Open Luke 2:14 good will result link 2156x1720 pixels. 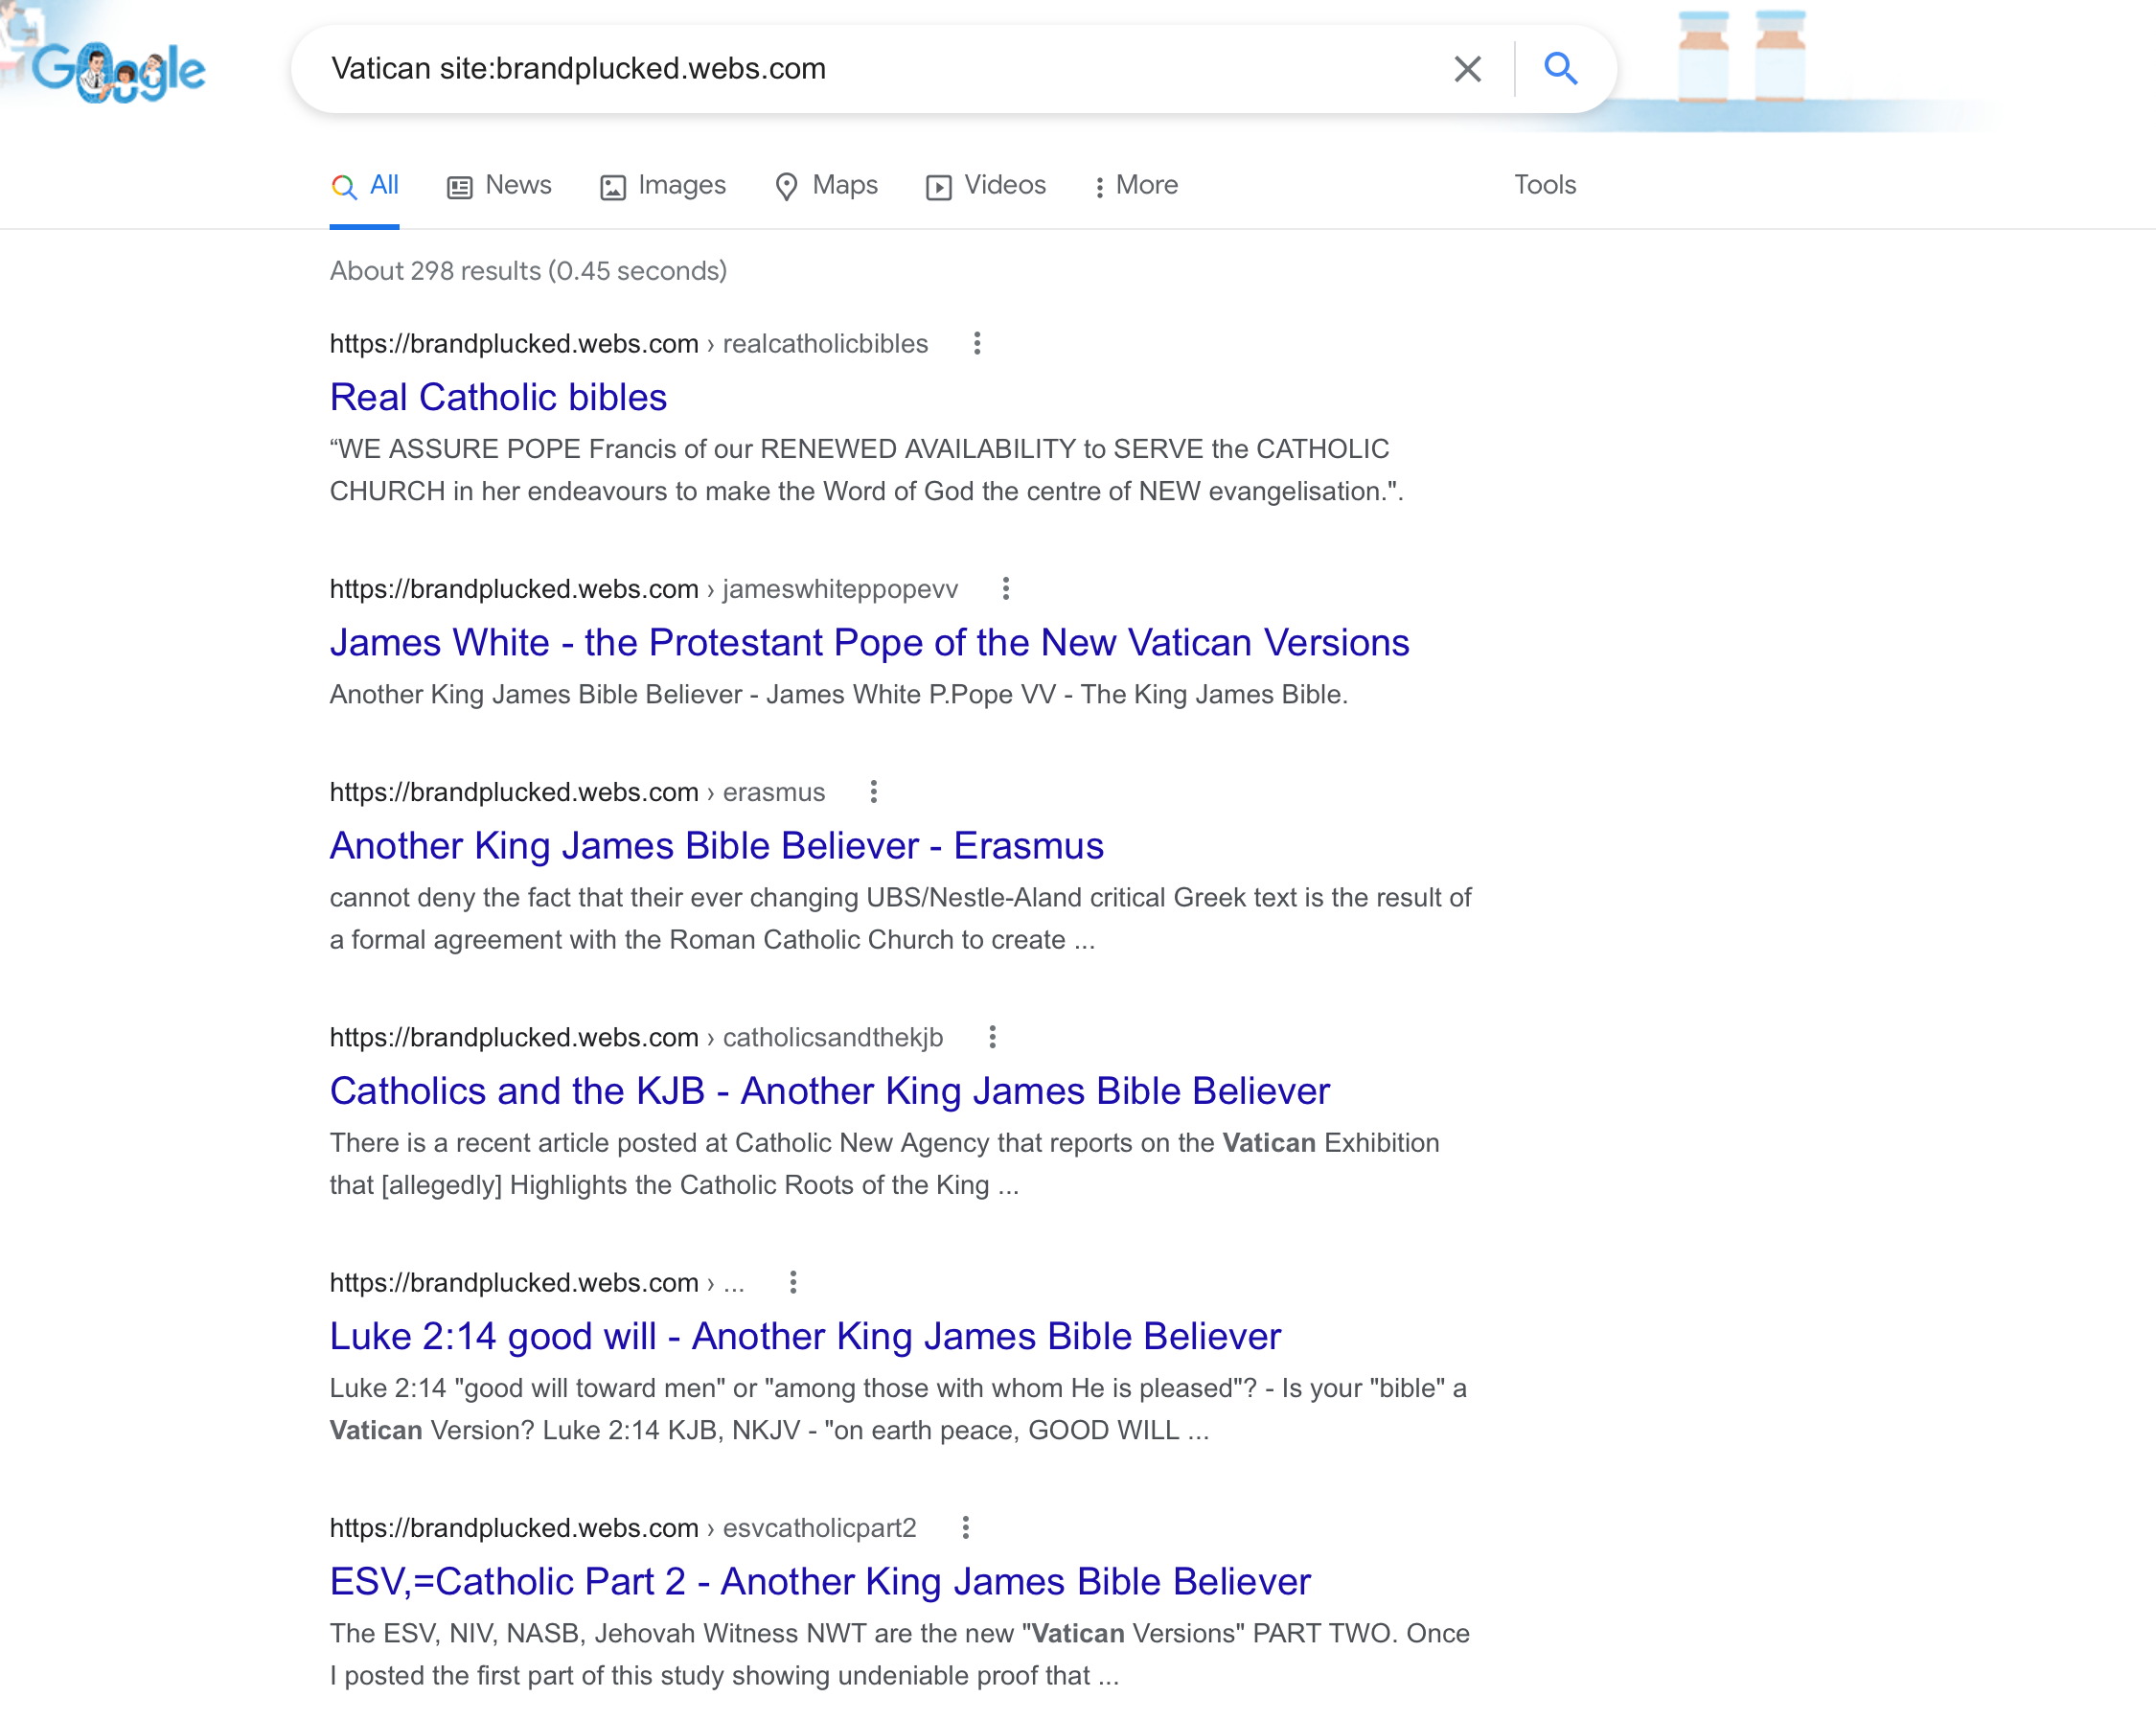(x=805, y=1336)
